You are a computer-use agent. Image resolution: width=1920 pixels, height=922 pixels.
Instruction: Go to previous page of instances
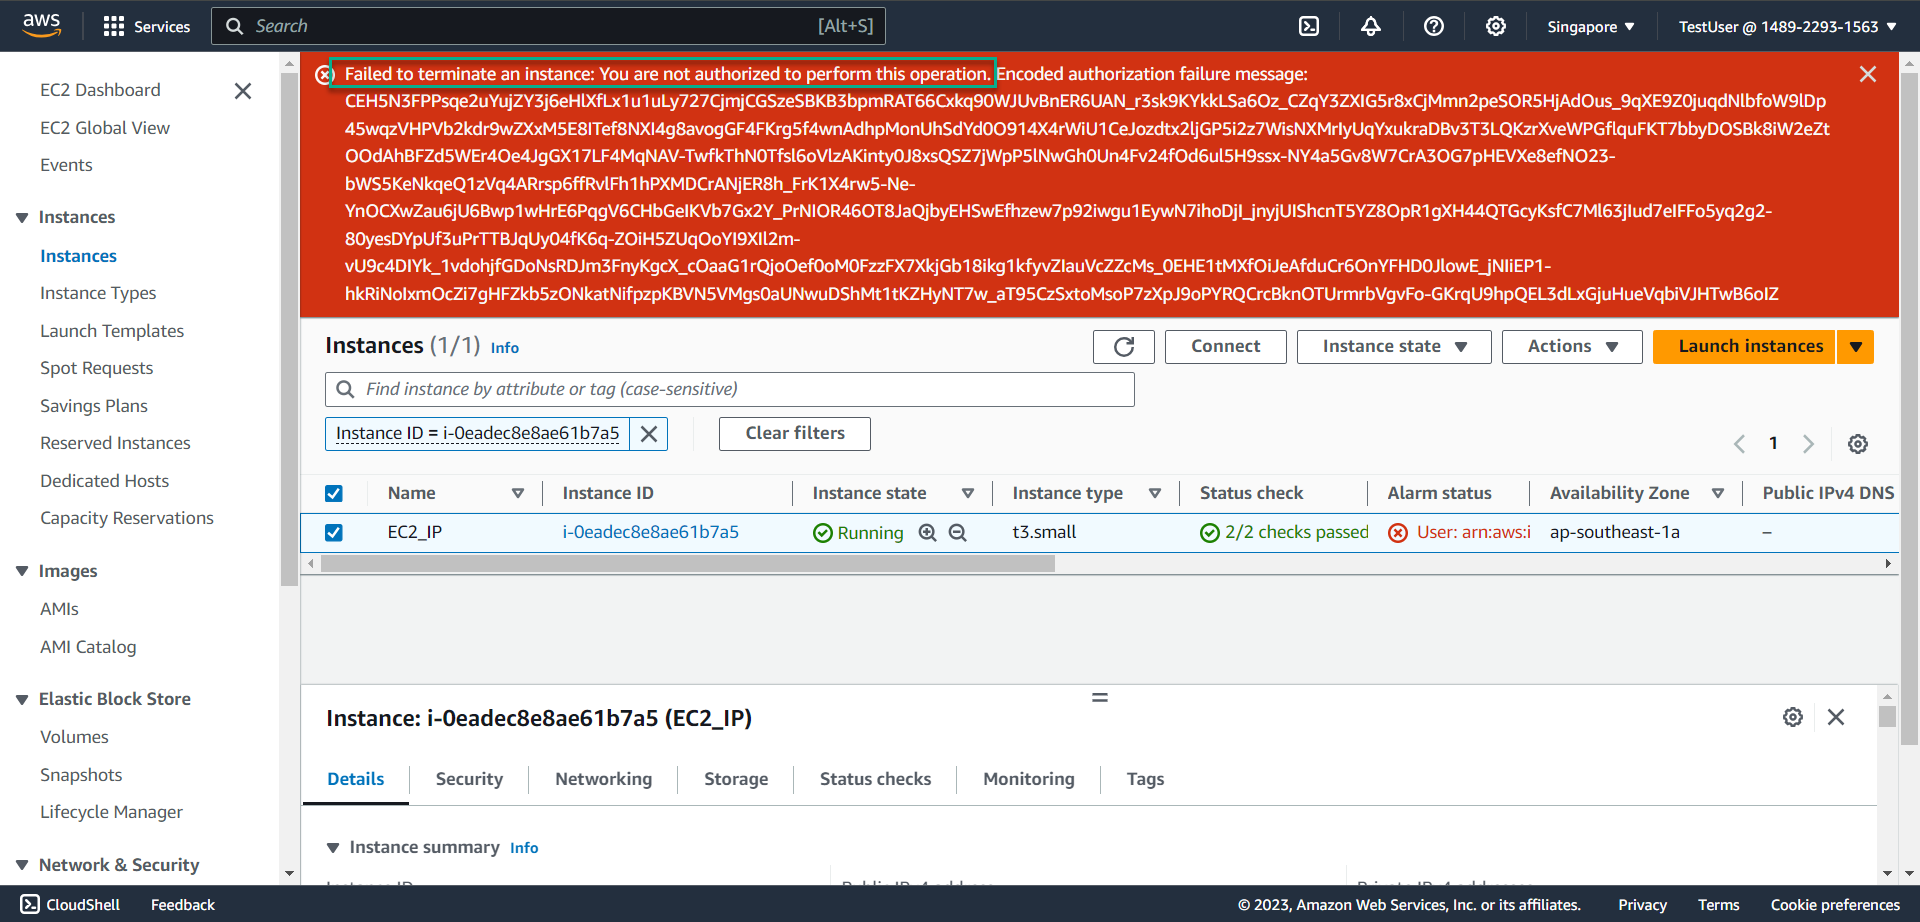pos(1739,444)
